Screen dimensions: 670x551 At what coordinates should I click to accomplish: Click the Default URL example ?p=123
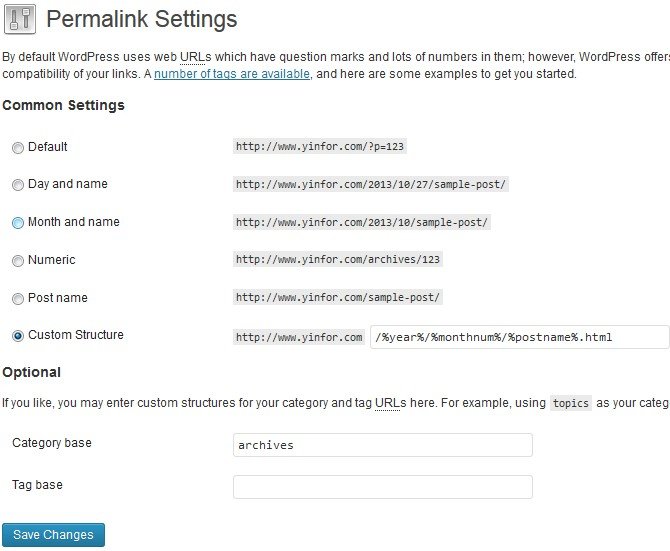(x=320, y=147)
